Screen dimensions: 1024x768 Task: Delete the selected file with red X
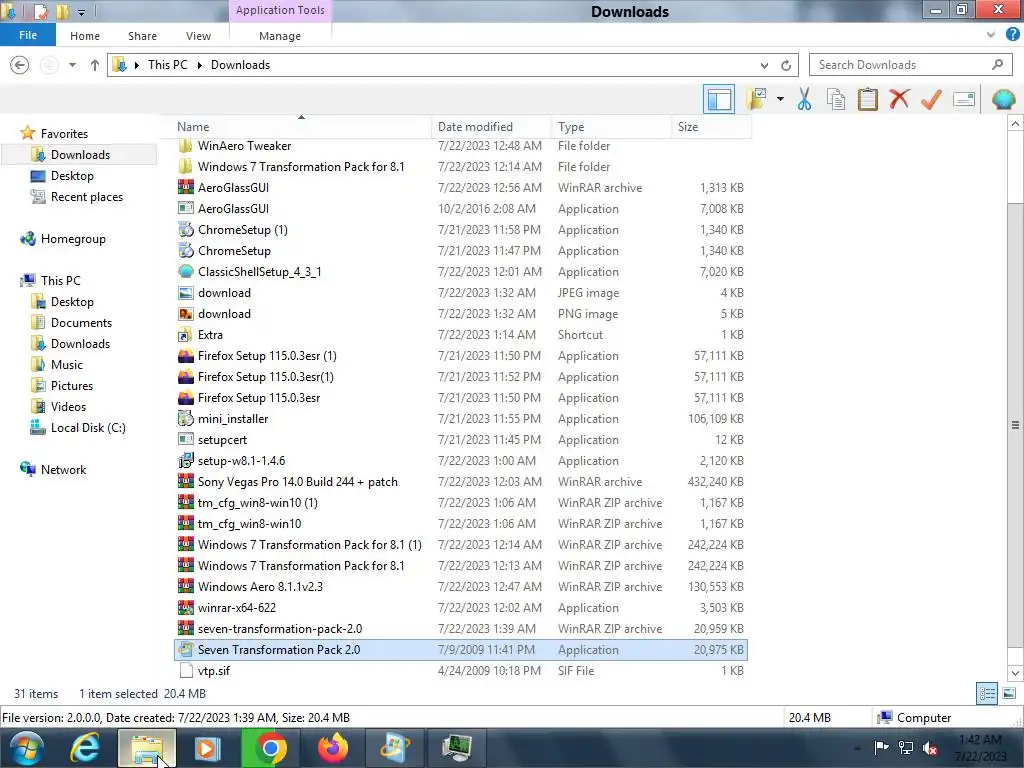coord(899,99)
